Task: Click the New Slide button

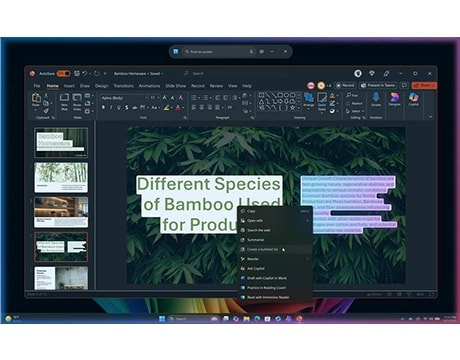Action: pyautogui.click(x=64, y=101)
